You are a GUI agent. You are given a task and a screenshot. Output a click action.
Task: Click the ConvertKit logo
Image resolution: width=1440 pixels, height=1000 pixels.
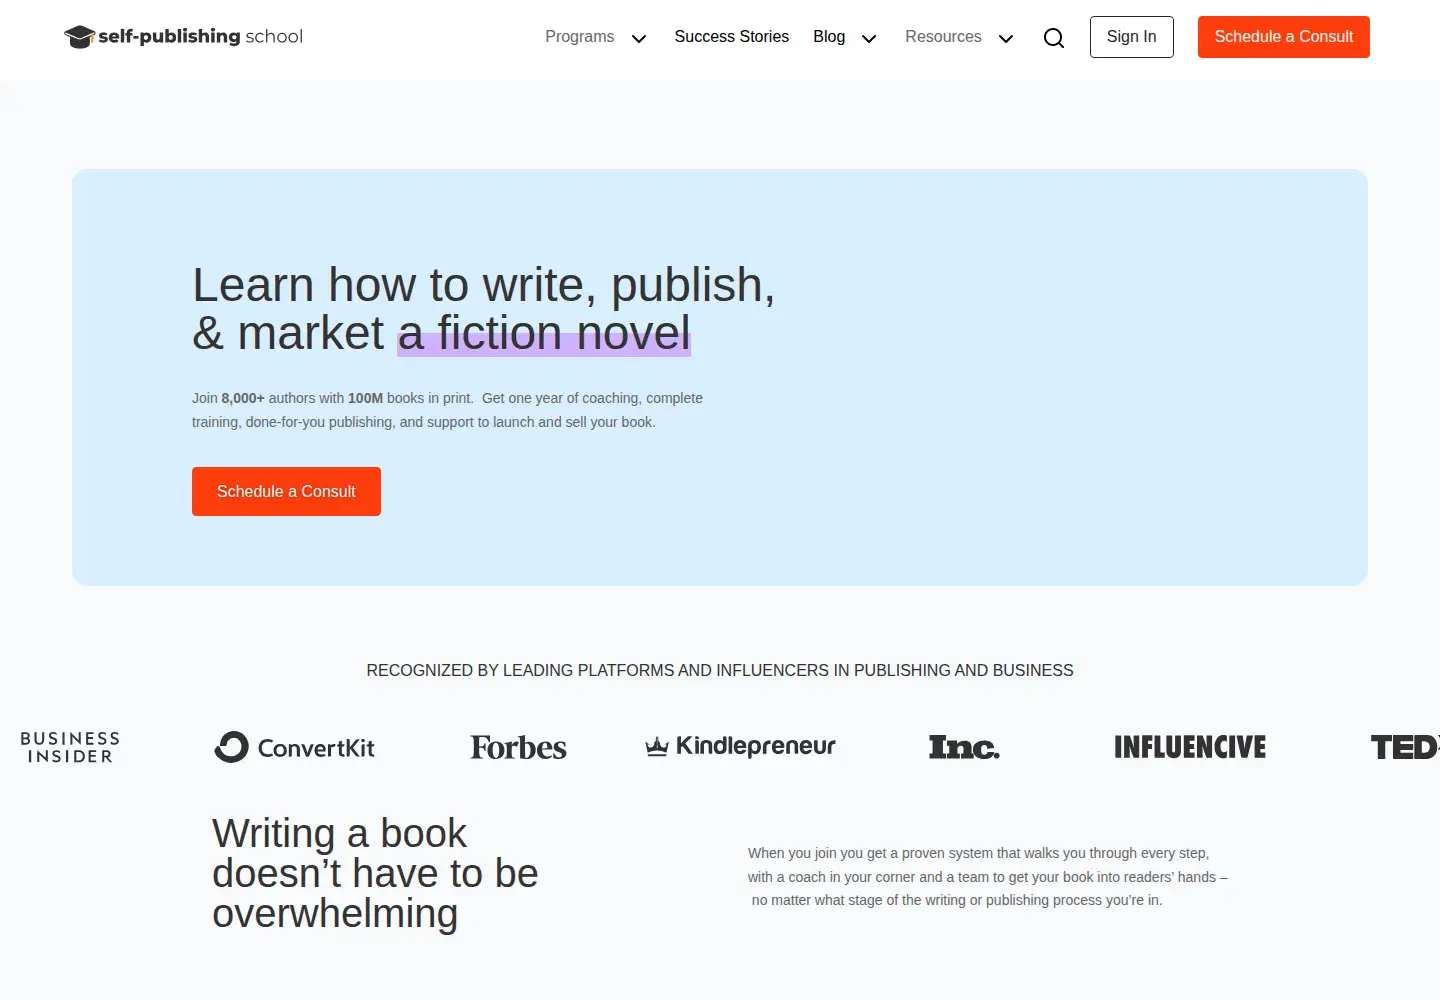[x=295, y=747]
